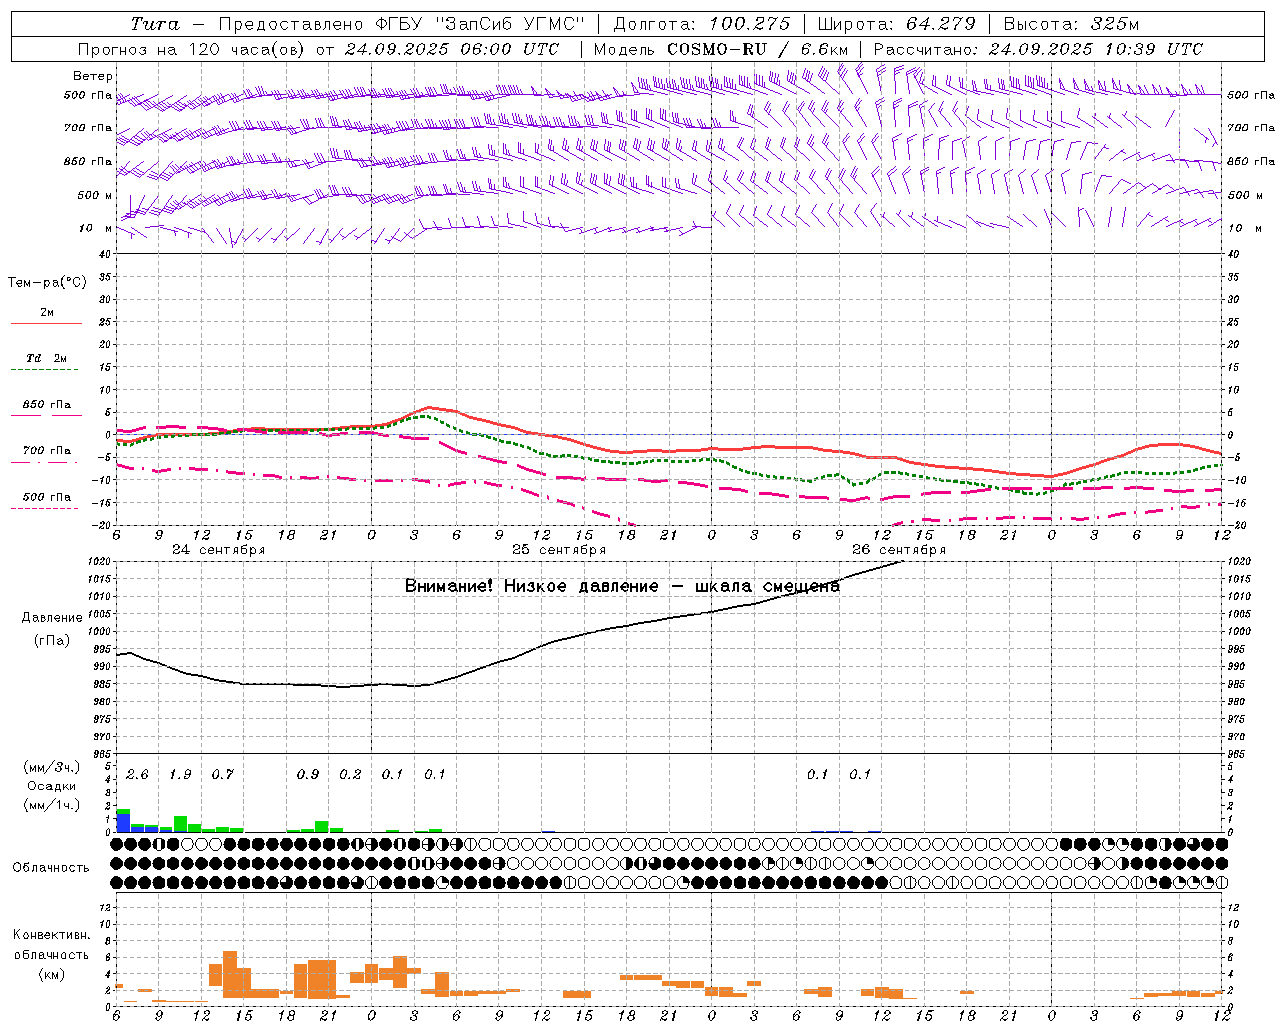Click the "26 сентября" date label
This screenshot has height=1024, width=1280.
tap(899, 550)
